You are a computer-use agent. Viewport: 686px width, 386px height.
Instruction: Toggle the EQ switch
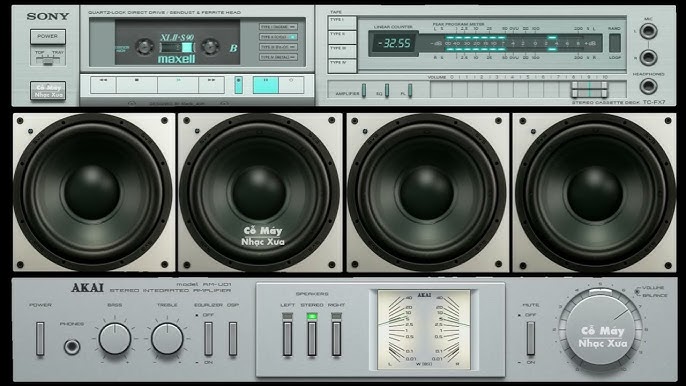click(x=387, y=91)
